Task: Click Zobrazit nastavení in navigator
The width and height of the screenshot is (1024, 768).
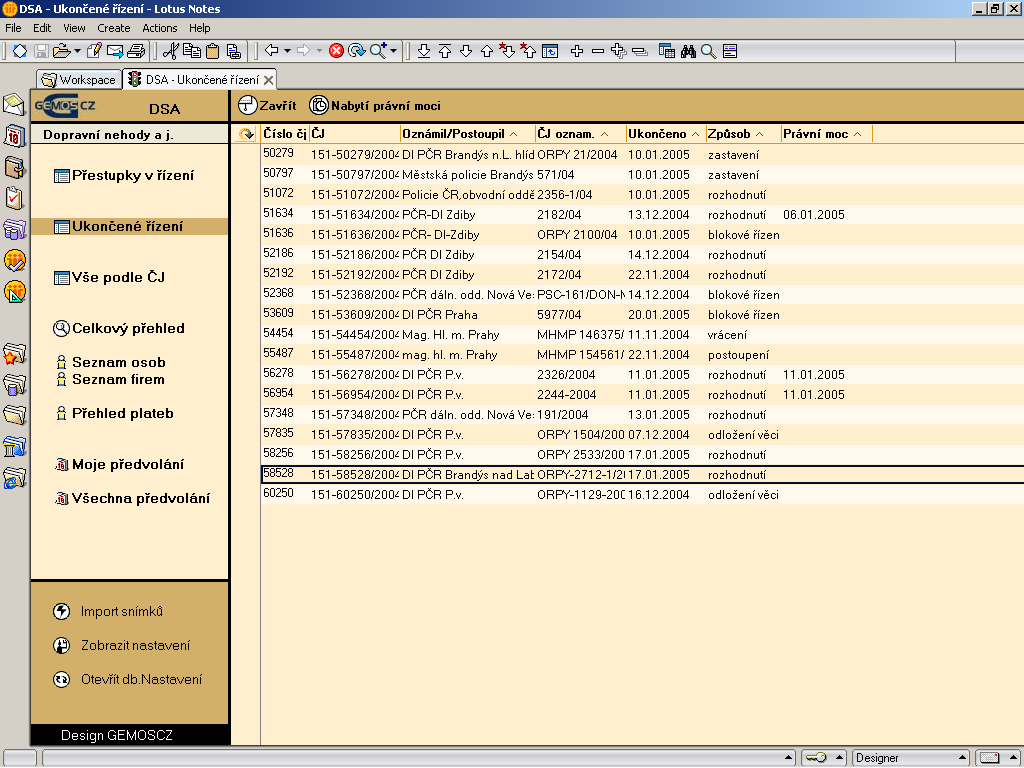Action: pos(121,645)
